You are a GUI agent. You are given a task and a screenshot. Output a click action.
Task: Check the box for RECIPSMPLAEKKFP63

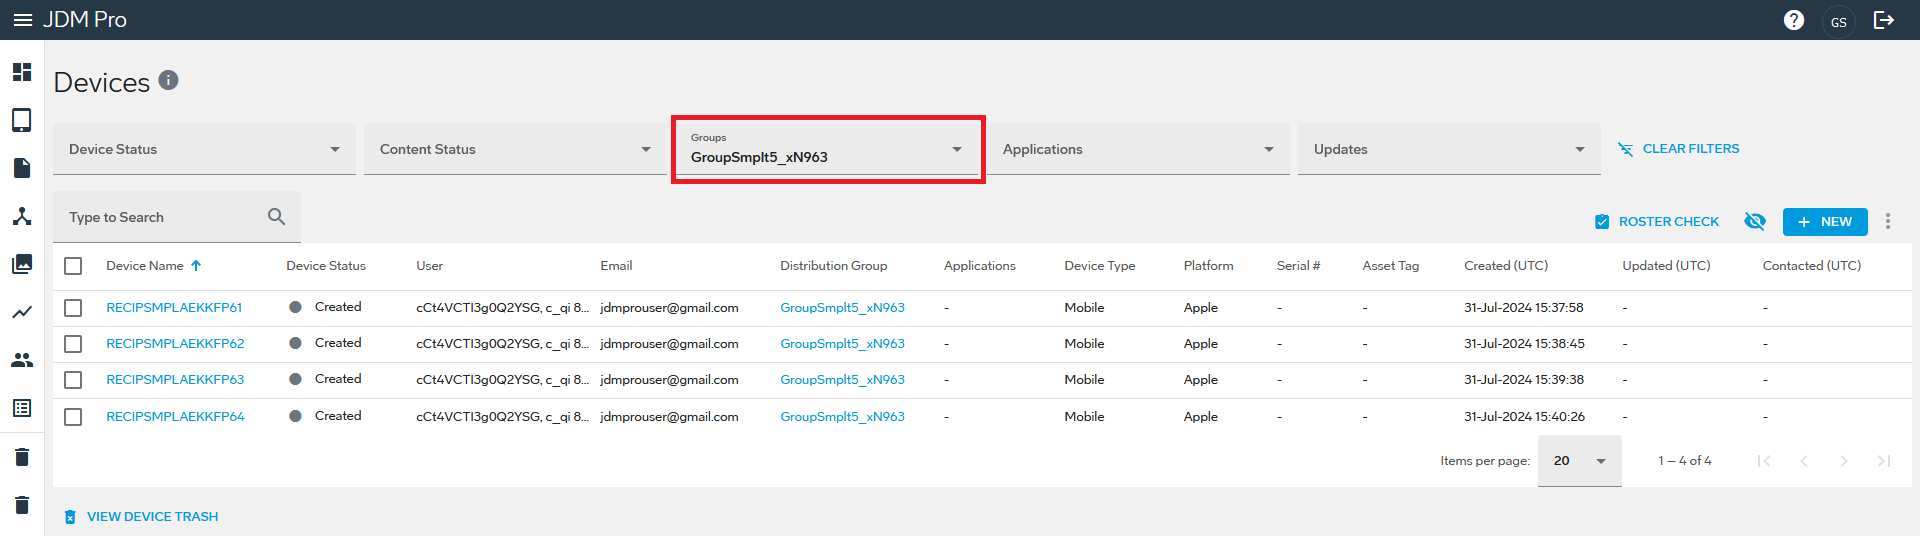tap(73, 380)
